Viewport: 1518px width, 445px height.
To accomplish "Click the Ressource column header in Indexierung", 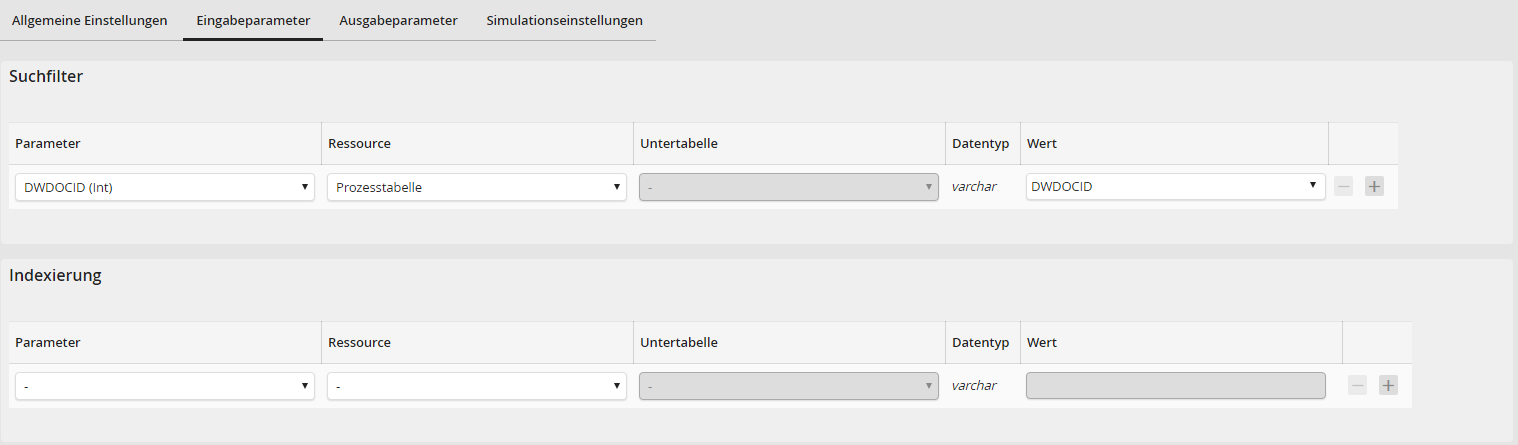I will point(359,343).
